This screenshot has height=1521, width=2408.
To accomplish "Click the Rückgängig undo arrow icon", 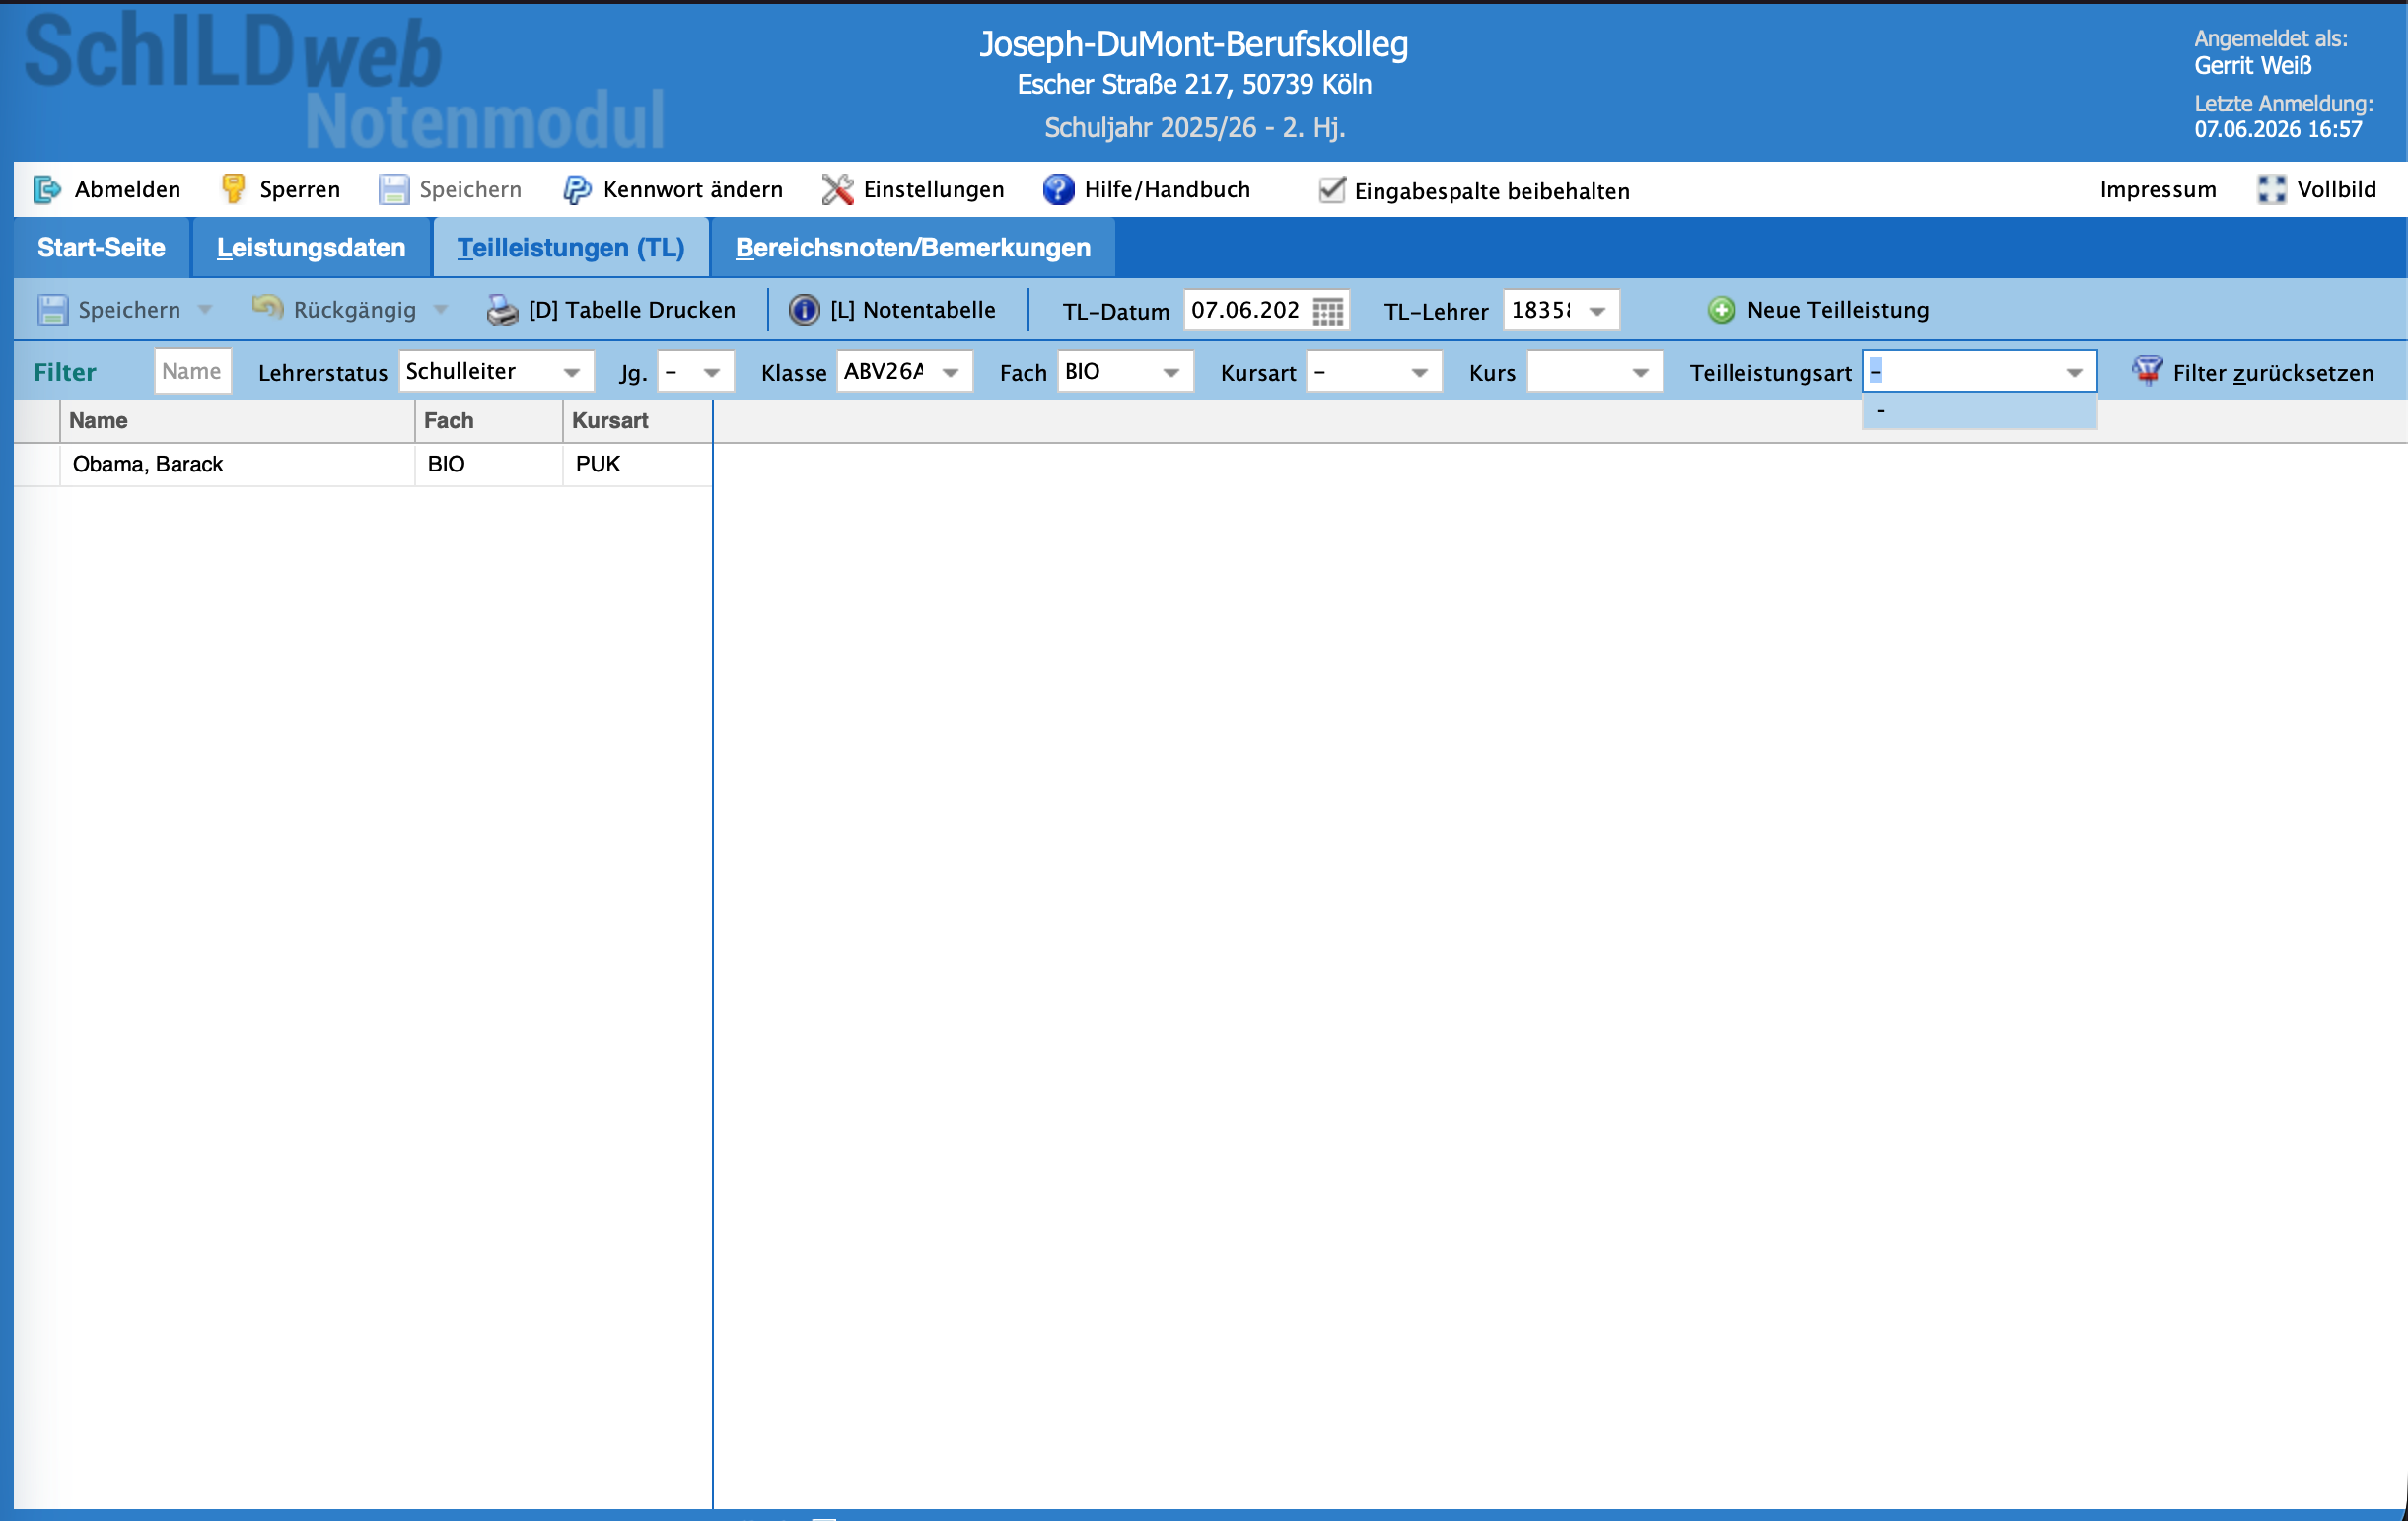I will coord(267,308).
